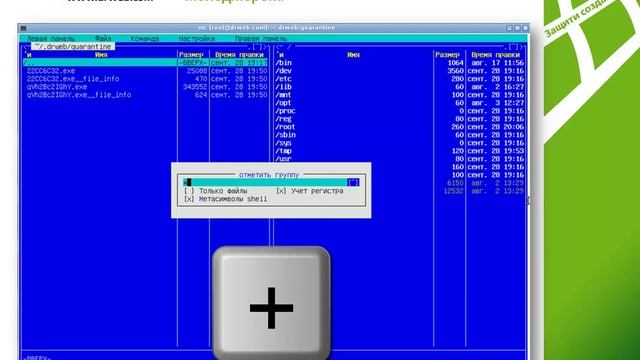Image resolution: width=640 pixels, height=360 pixels.
Task: Select the /tmp directory in right panel
Action: pos(283,151)
